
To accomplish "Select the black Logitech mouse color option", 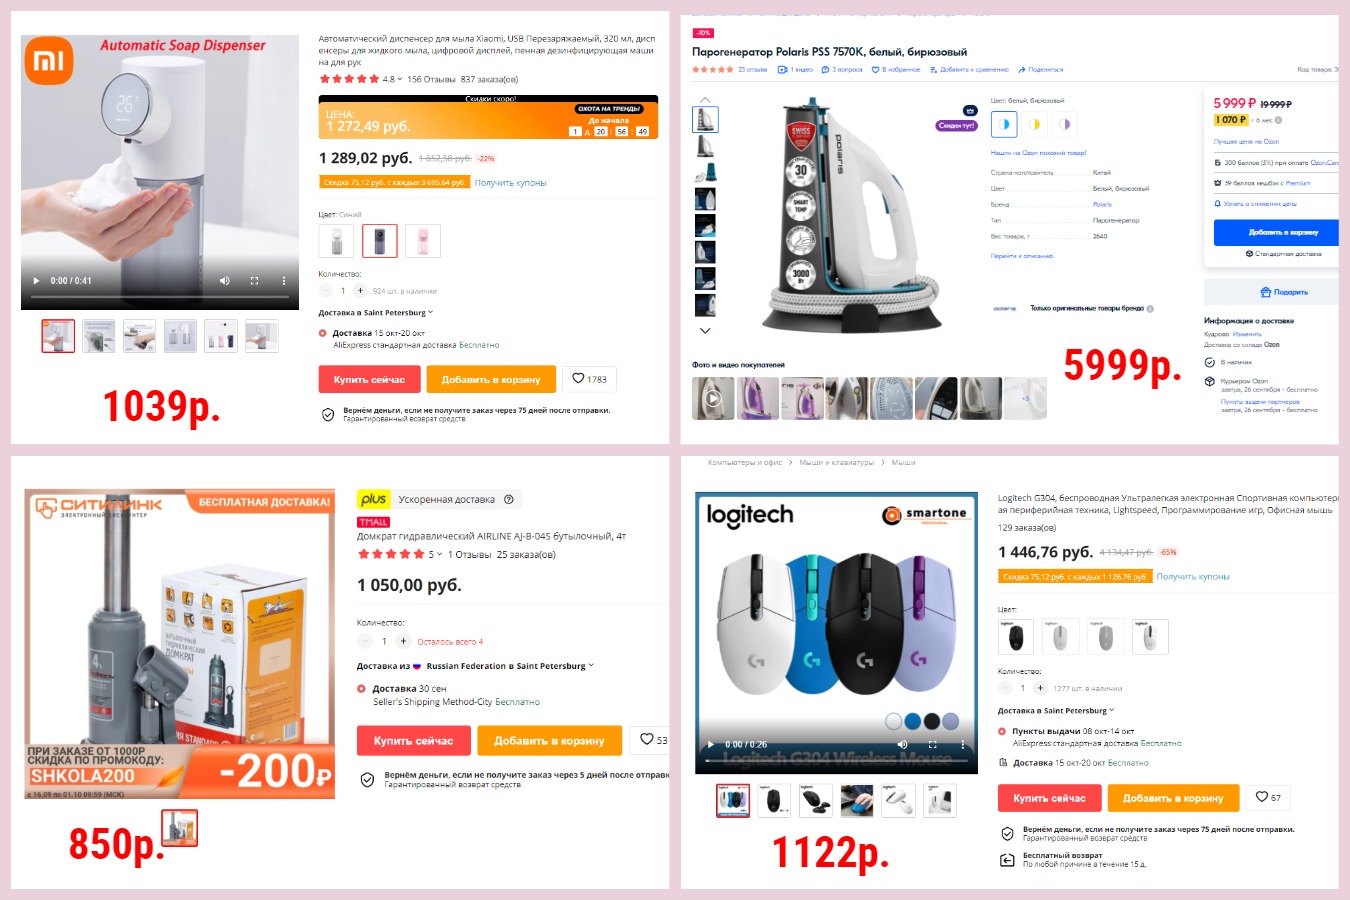I will click(1016, 636).
